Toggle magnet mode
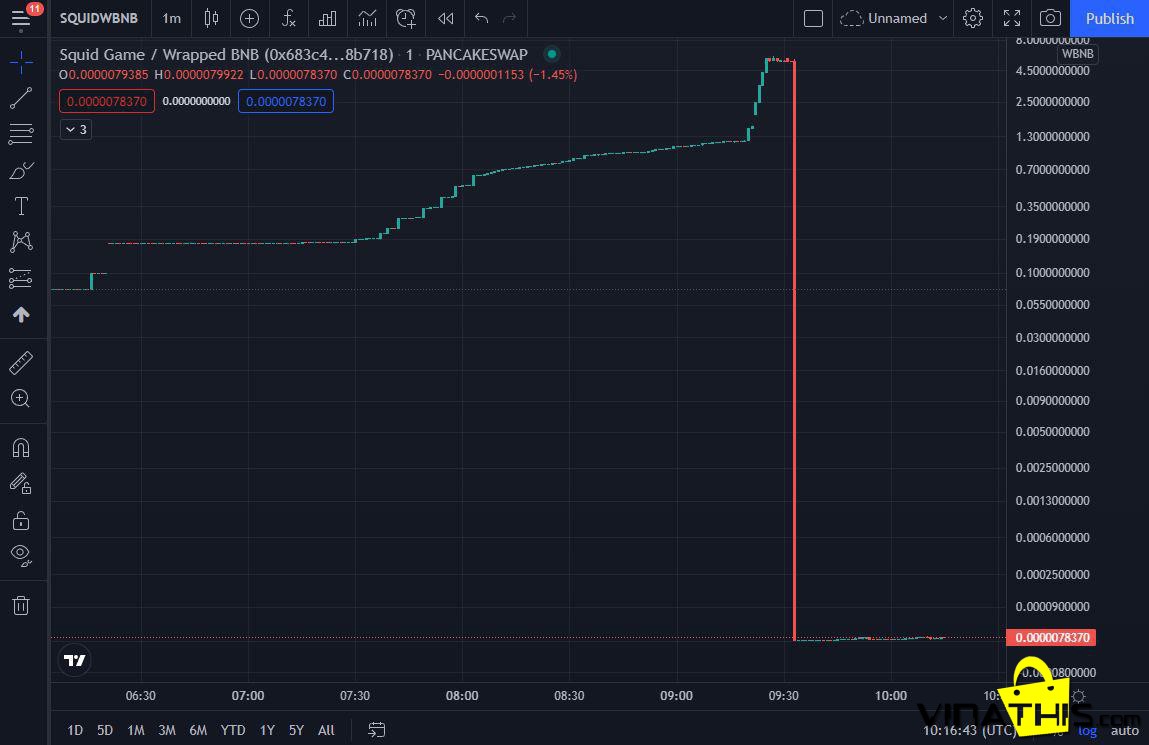This screenshot has height=745, width=1149. coord(21,448)
